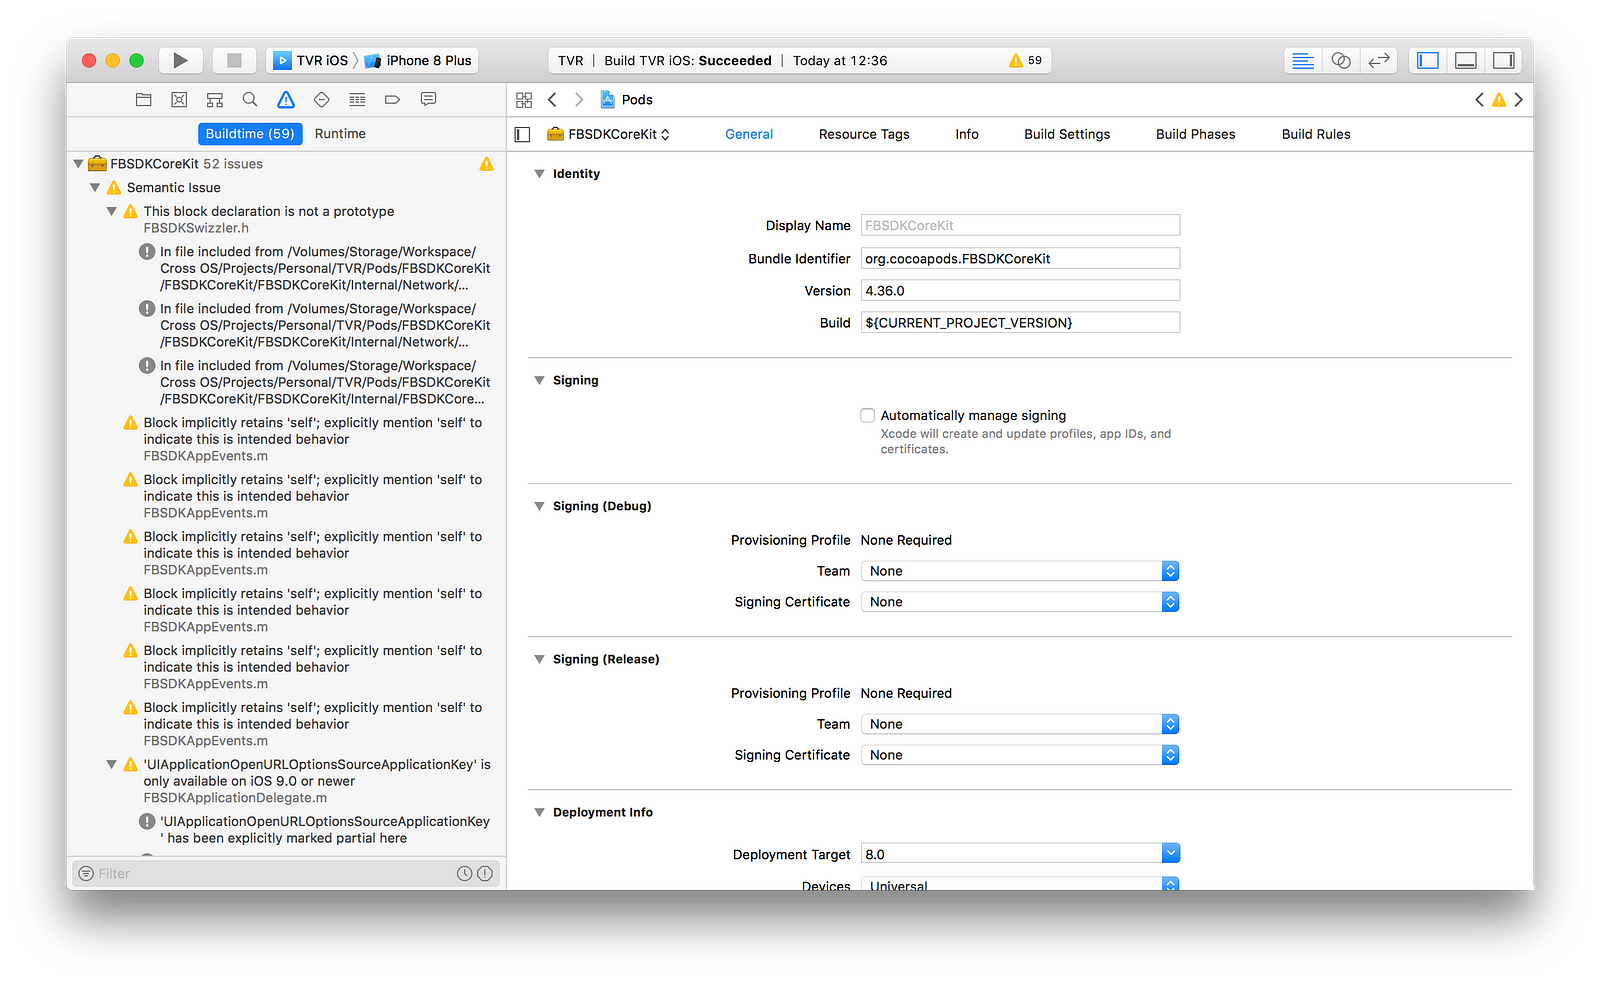This screenshot has height=985, width=1600.
Task: Select the Runtime issues filter
Action: point(340,134)
